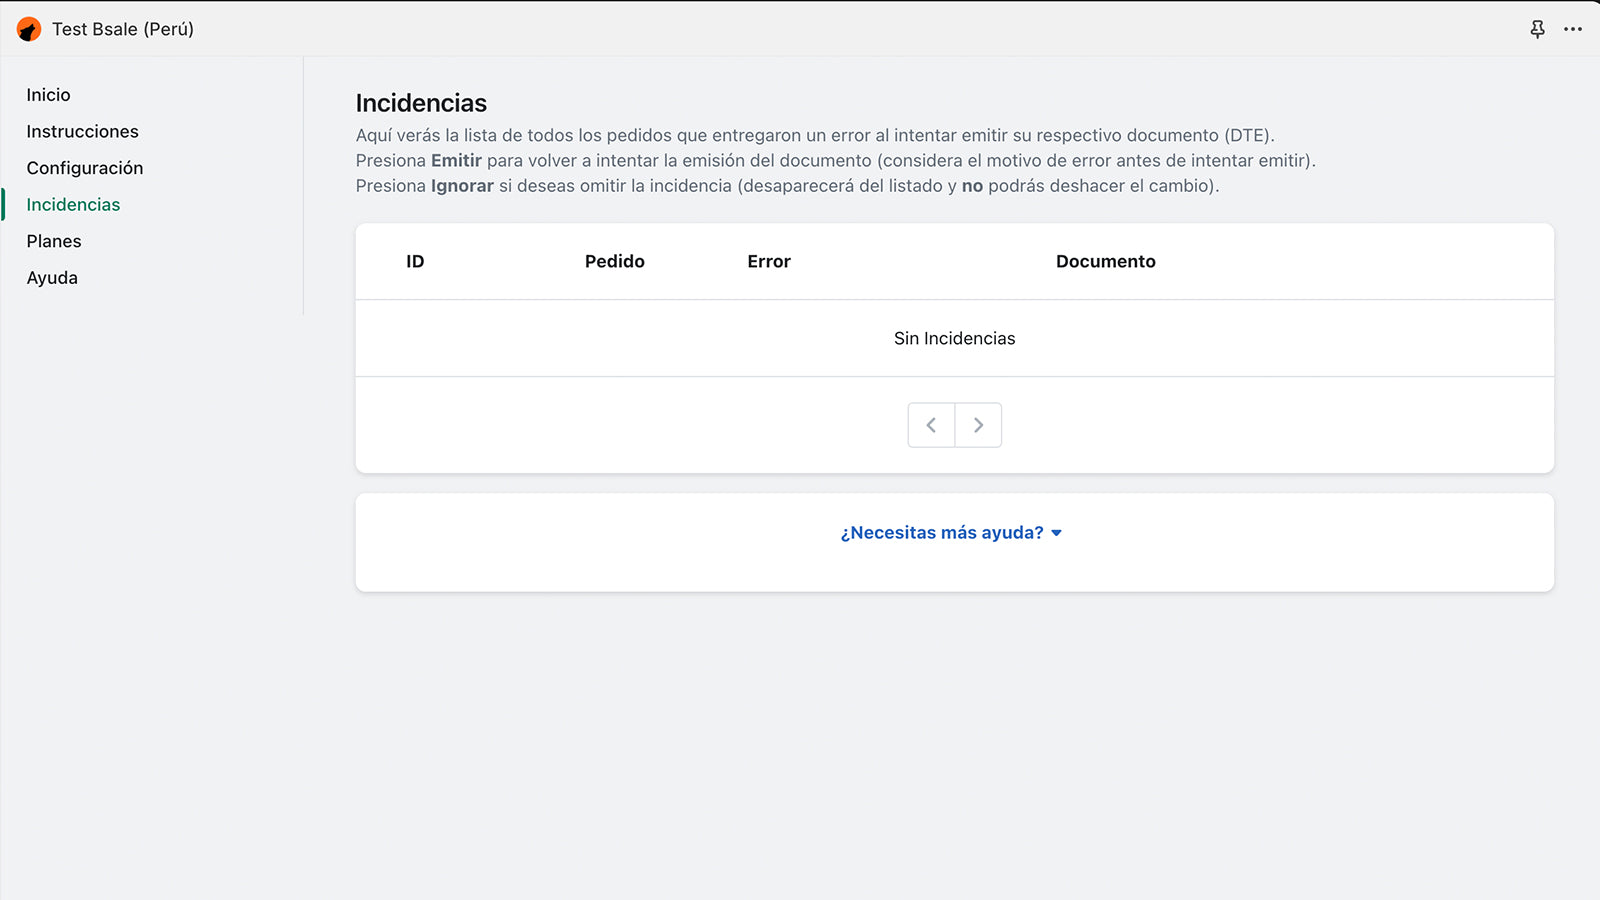Select the Sin Incidencias table row

pyautogui.click(x=954, y=338)
